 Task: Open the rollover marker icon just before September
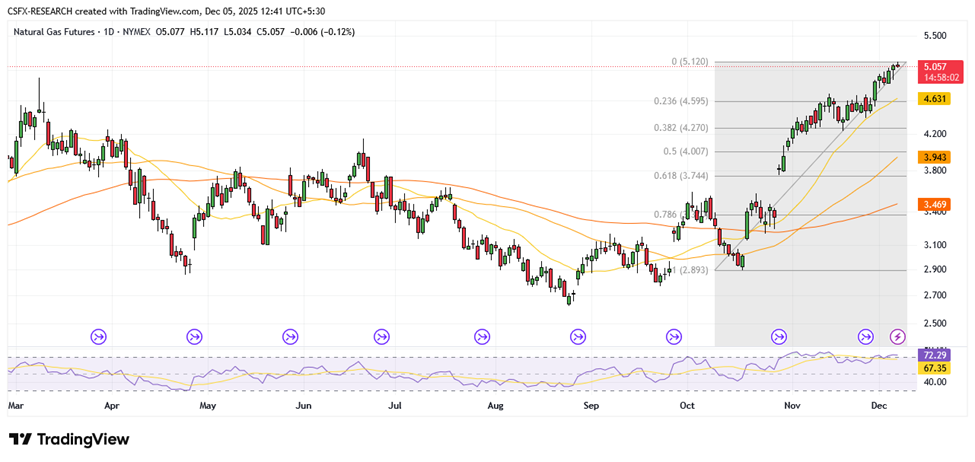pyautogui.click(x=579, y=337)
